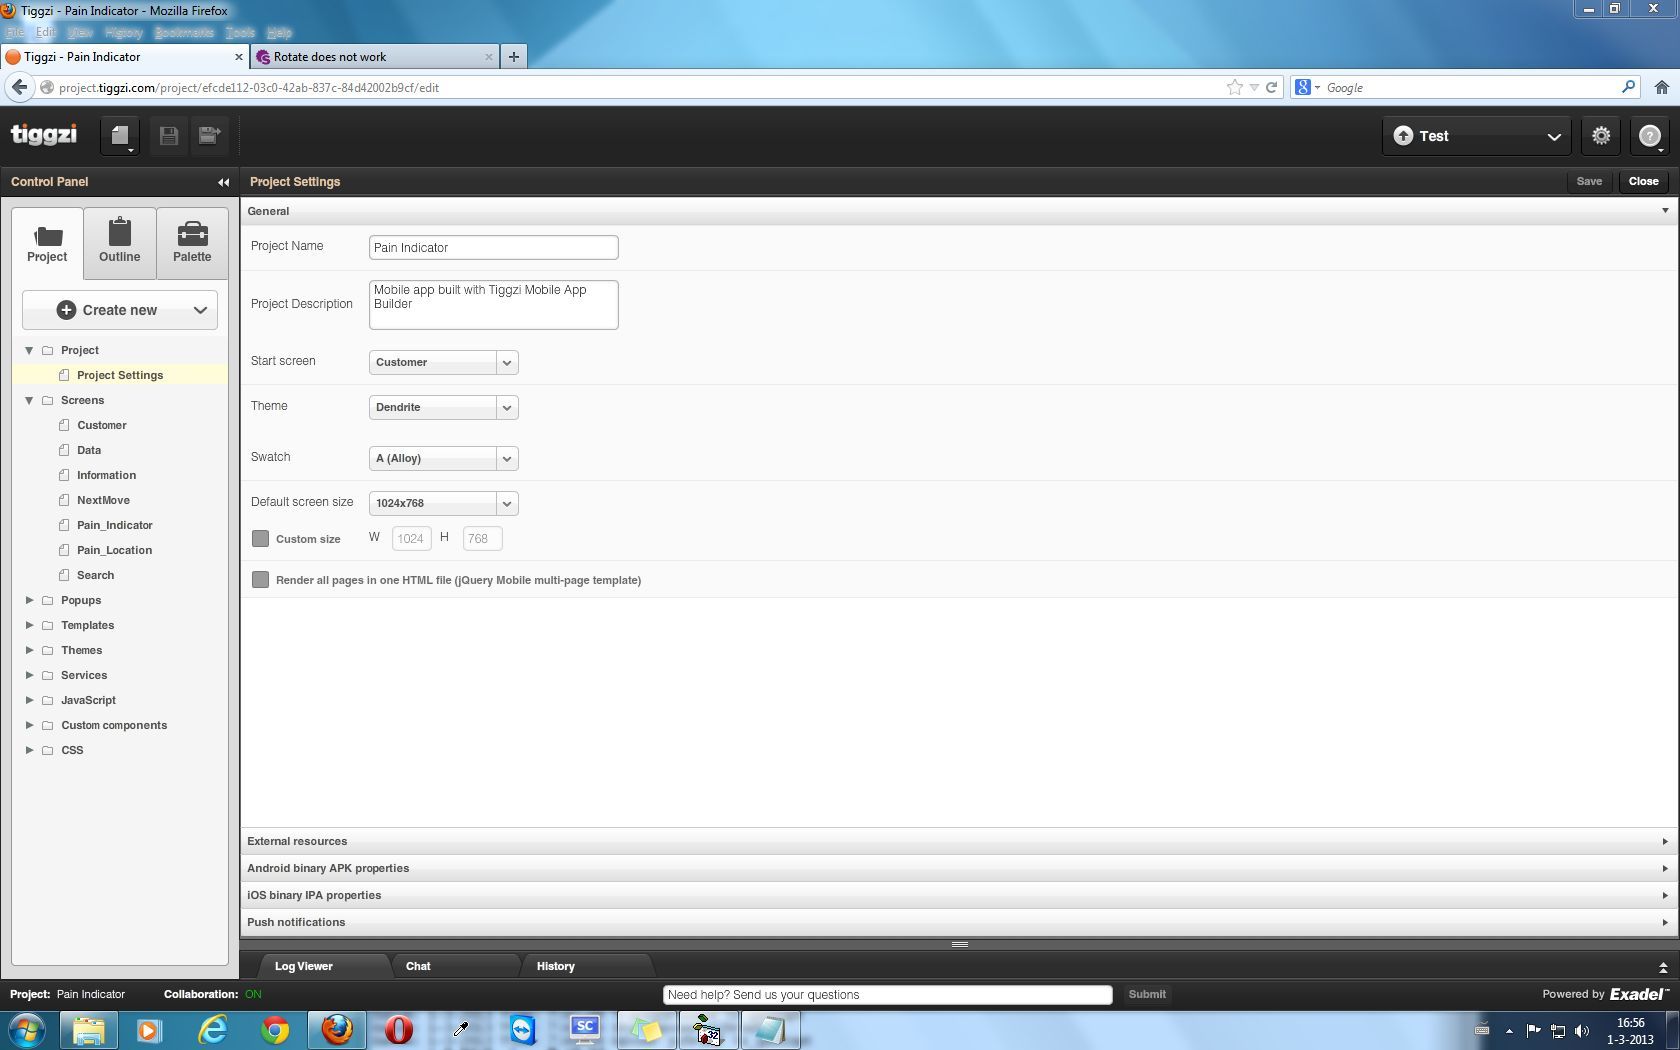Click the settings gear icon in header
This screenshot has height=1050, width=1680.
[x=1601, y=136]
